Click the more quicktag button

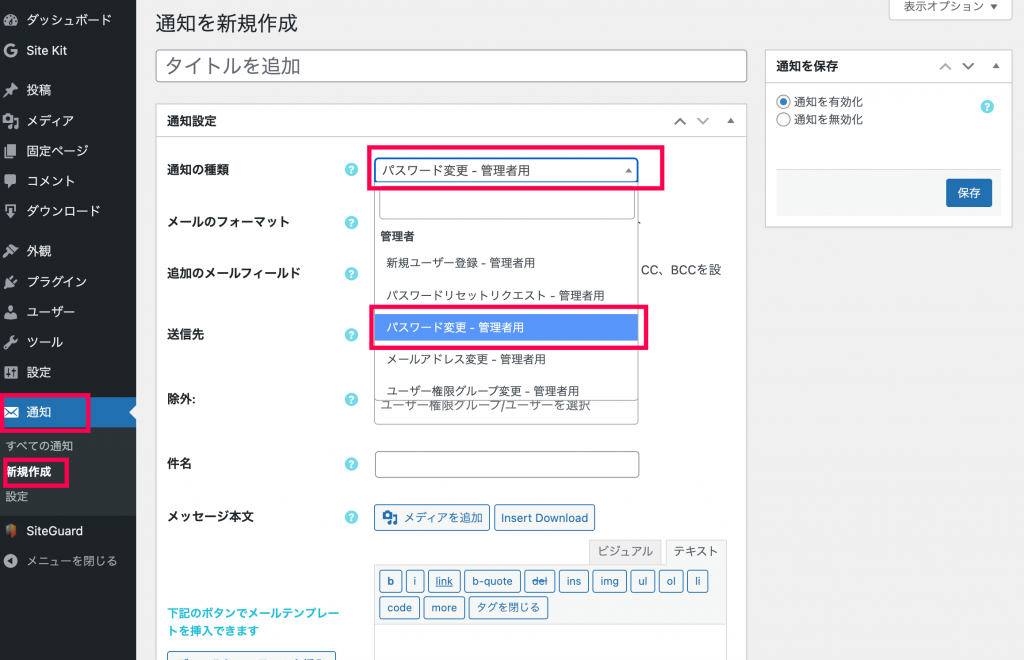tap(444, 608)
